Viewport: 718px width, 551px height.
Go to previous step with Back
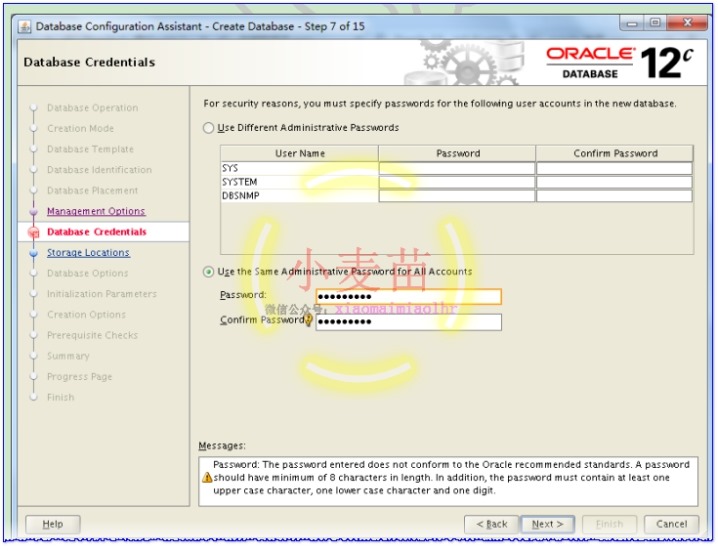(491, 524)
